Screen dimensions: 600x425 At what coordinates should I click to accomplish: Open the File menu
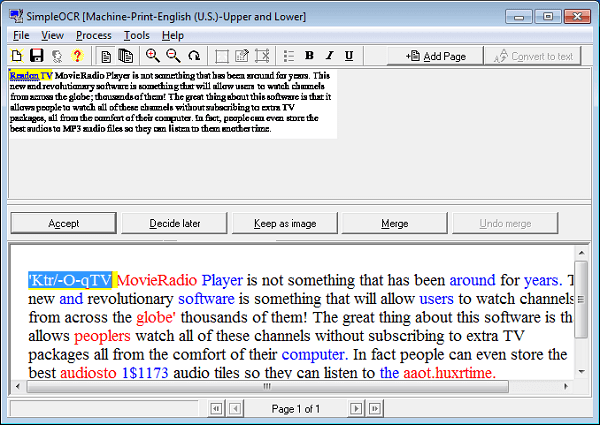pyautogui.click(x=21, y=36)
